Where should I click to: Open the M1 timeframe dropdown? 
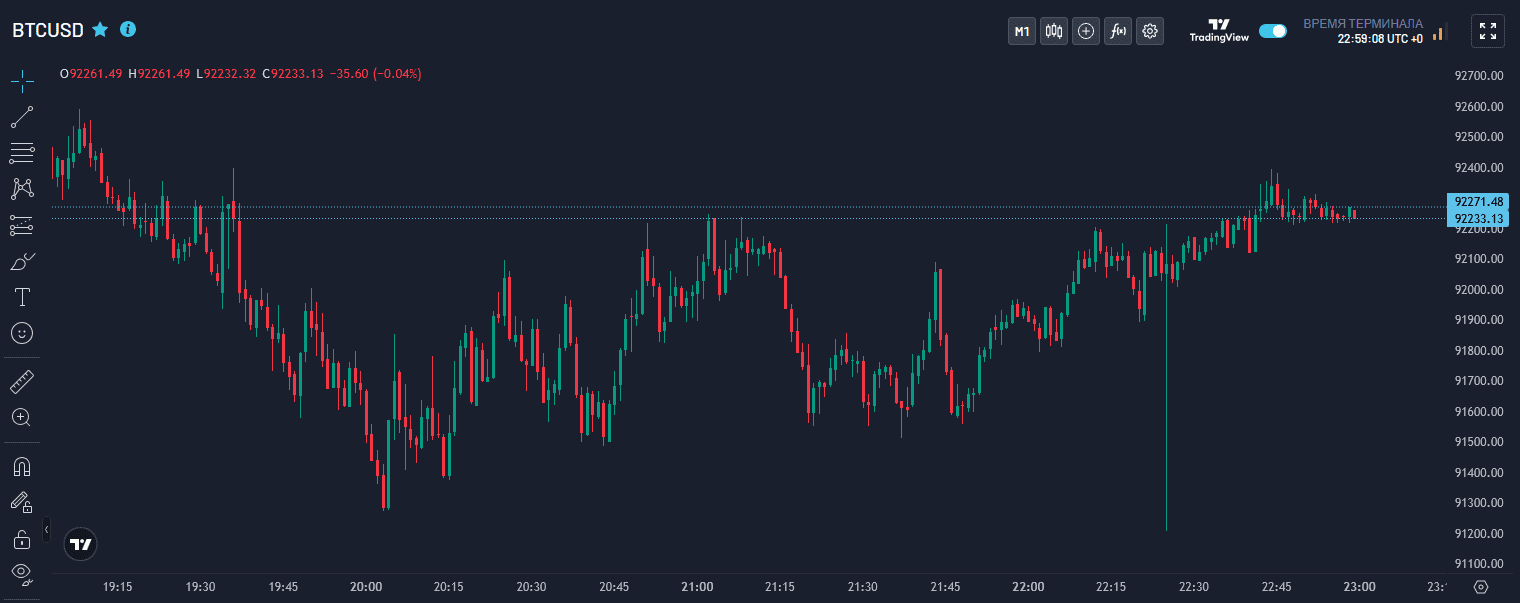pyautogui.click(x=1021, y=31)
